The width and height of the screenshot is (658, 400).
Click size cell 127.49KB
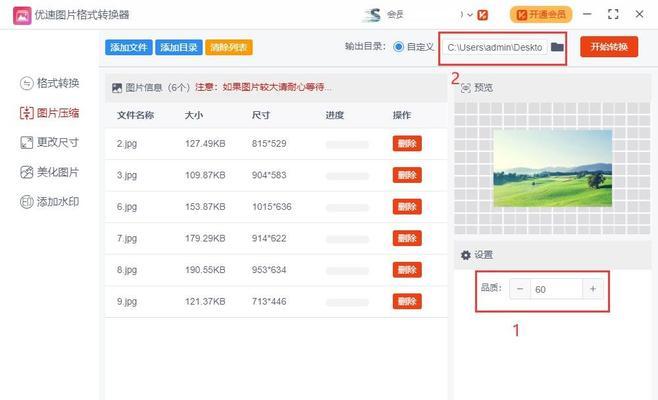tap(205, 144)
